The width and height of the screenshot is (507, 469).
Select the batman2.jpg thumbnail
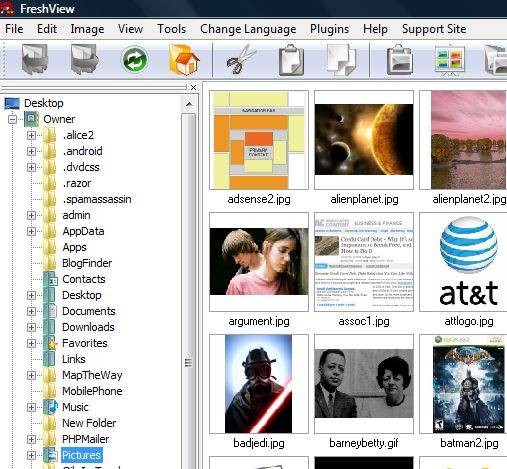click(x=463, y=384)
